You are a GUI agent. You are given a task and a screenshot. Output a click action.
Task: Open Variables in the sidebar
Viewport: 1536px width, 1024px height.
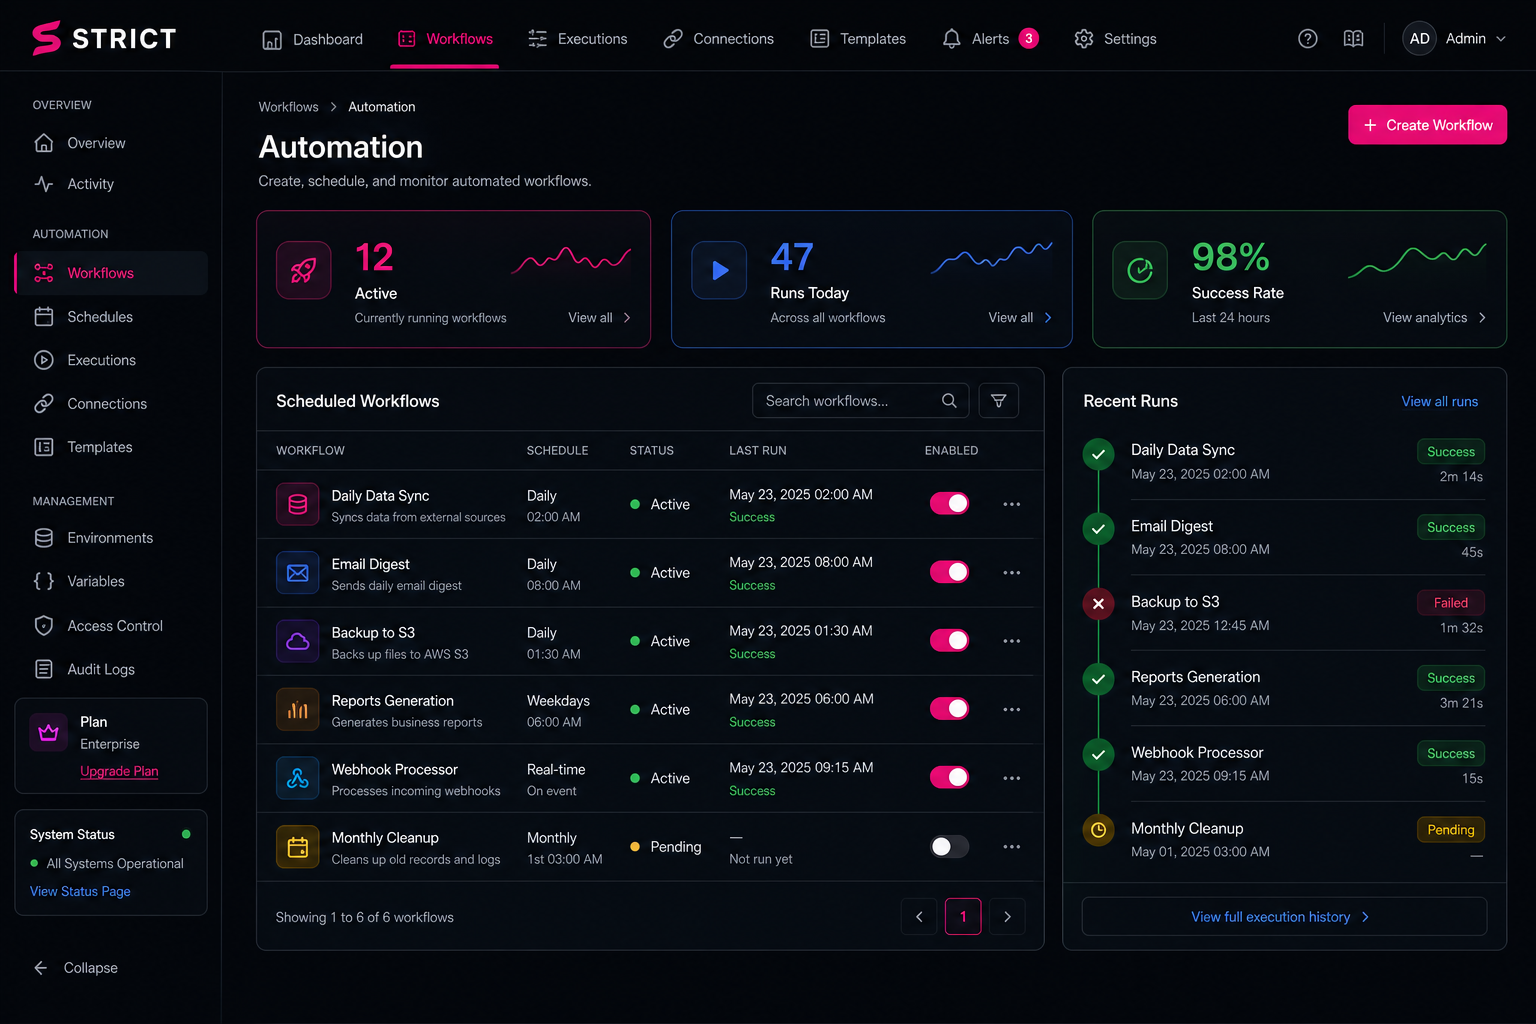point(111,581)
